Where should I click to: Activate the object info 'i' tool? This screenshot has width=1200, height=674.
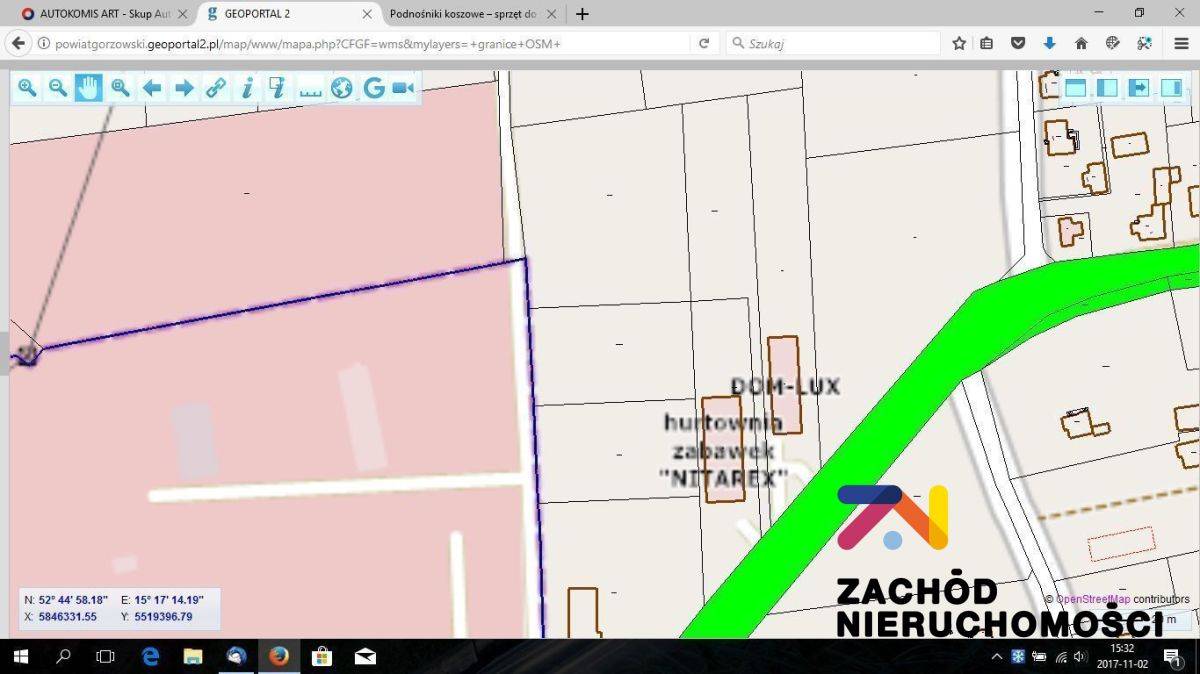pyautogui.click(x=247, y=88)
